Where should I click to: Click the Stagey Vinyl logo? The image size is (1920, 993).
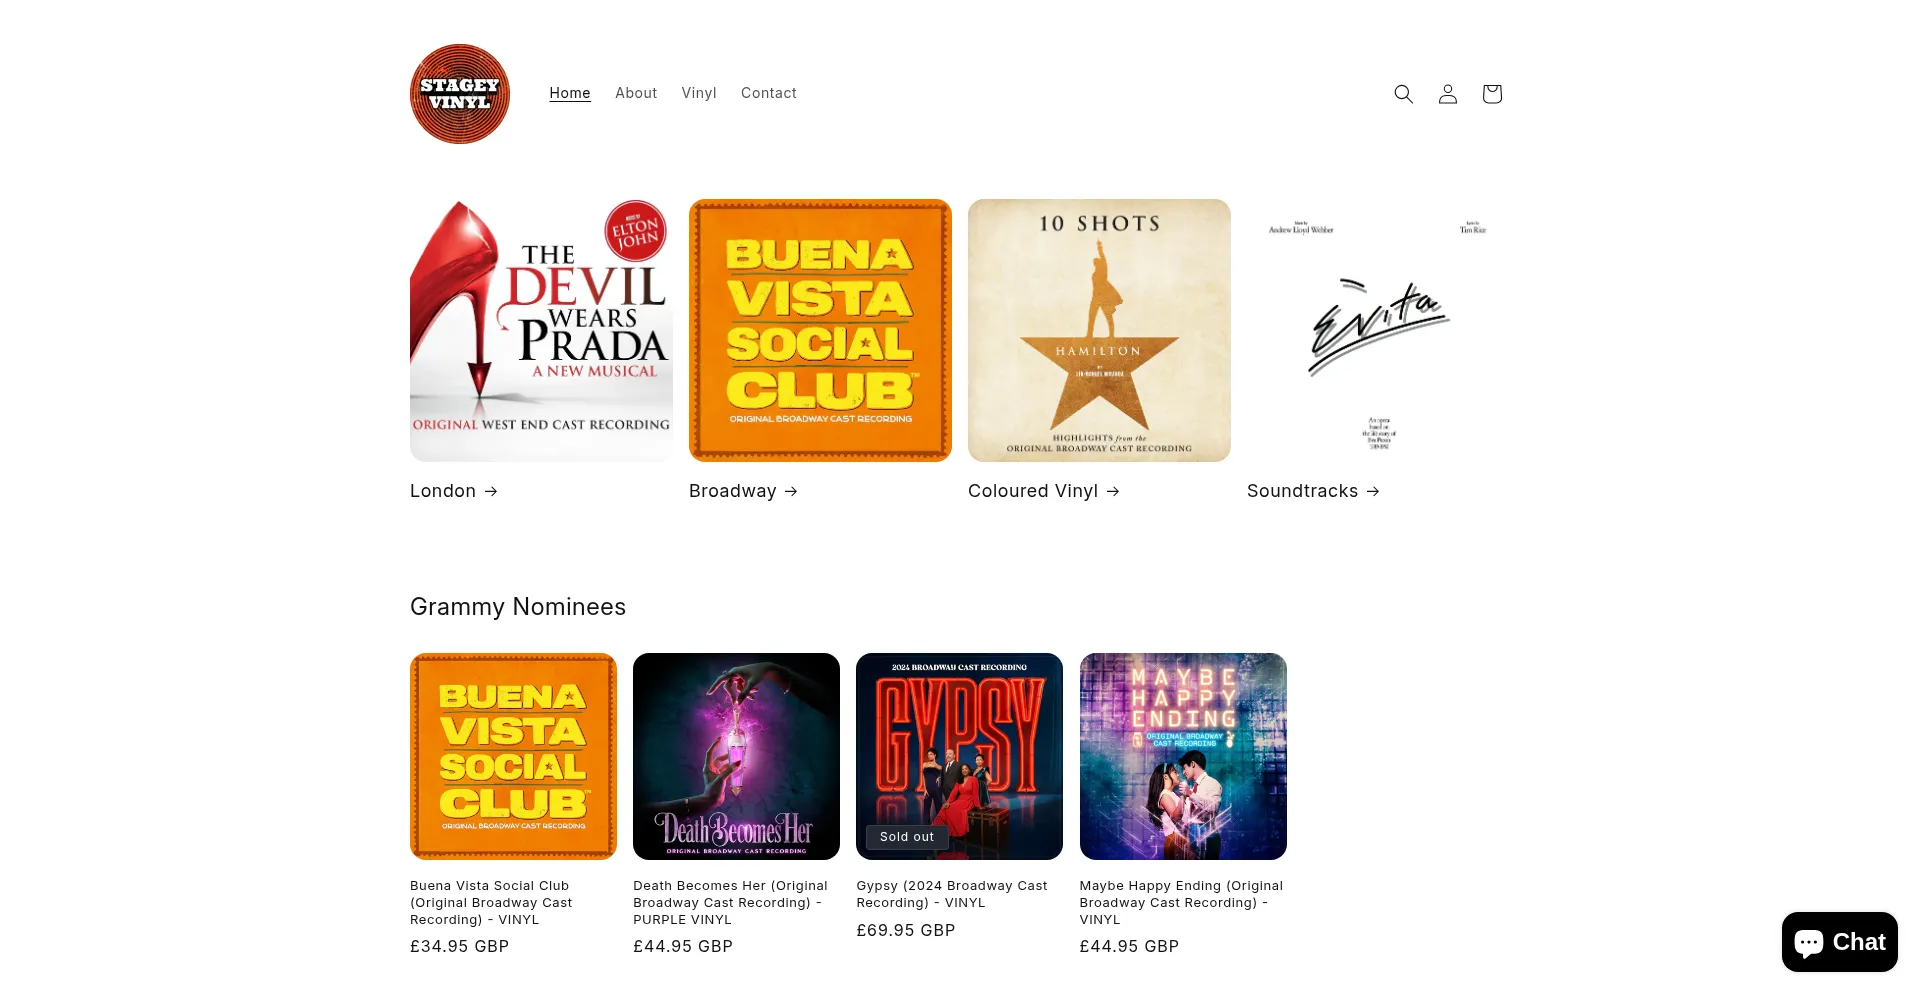point(460,94)
